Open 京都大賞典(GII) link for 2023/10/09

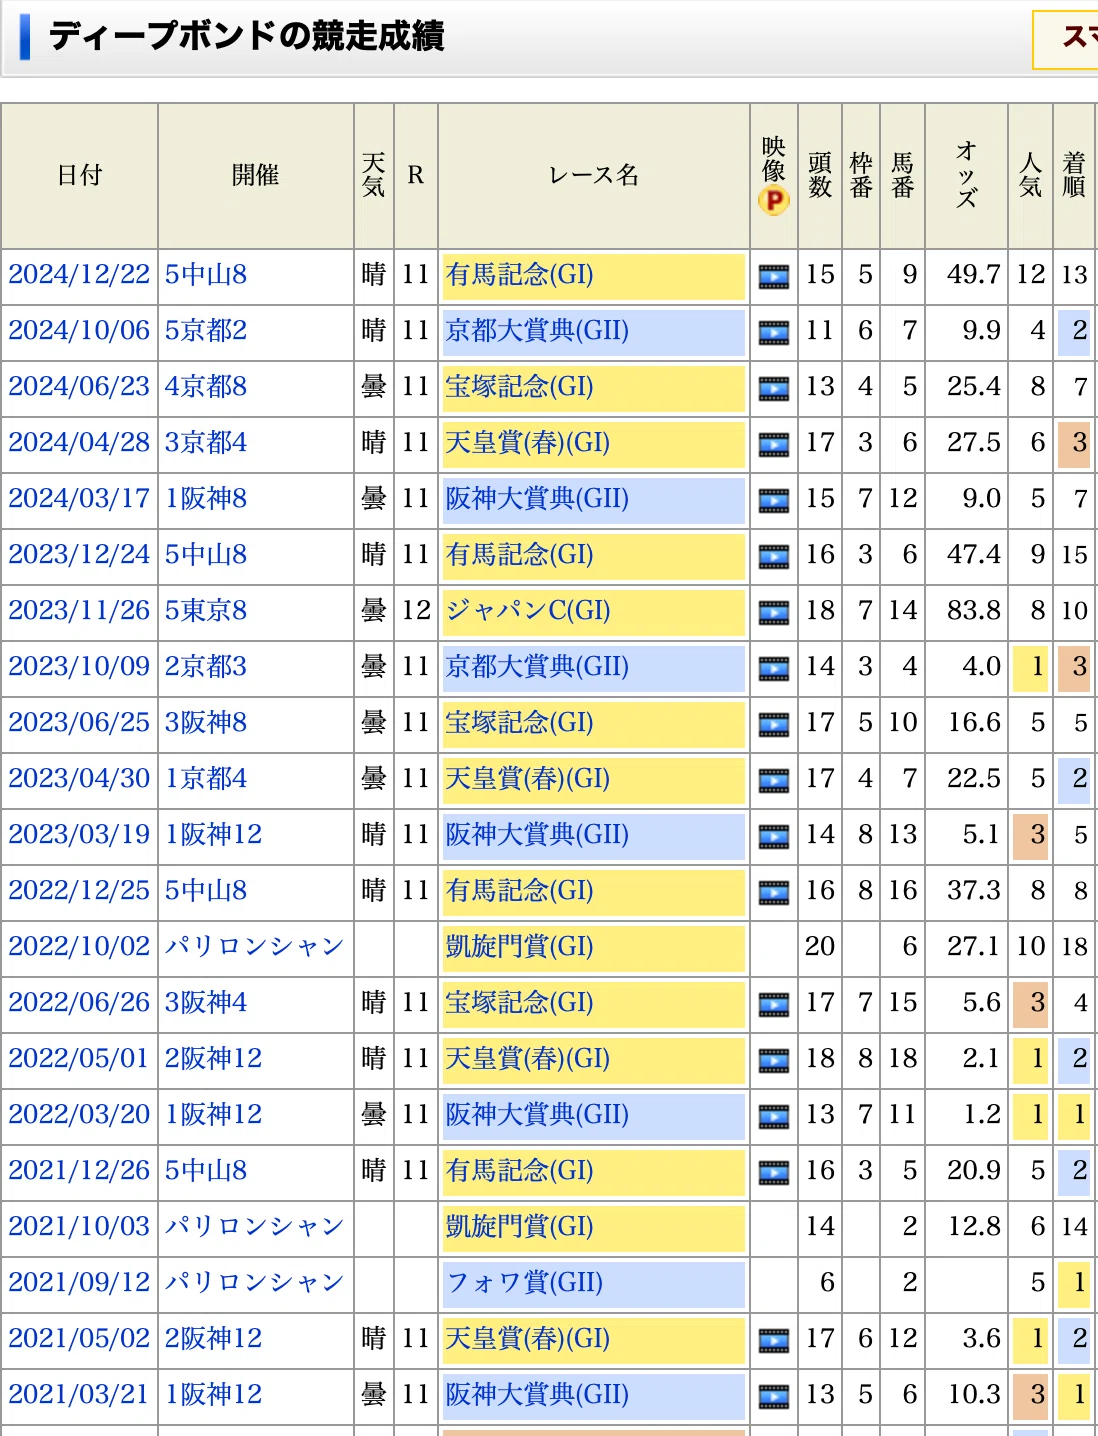click(x=537, y=667)
